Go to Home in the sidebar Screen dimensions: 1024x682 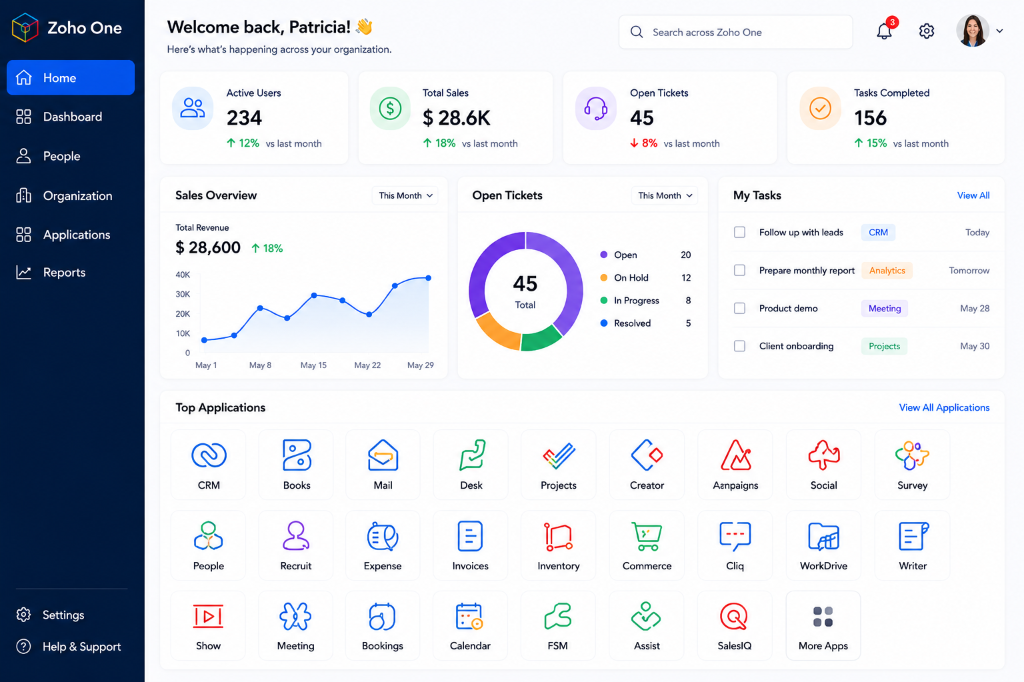pyautogui.click(x=71, y=78)
